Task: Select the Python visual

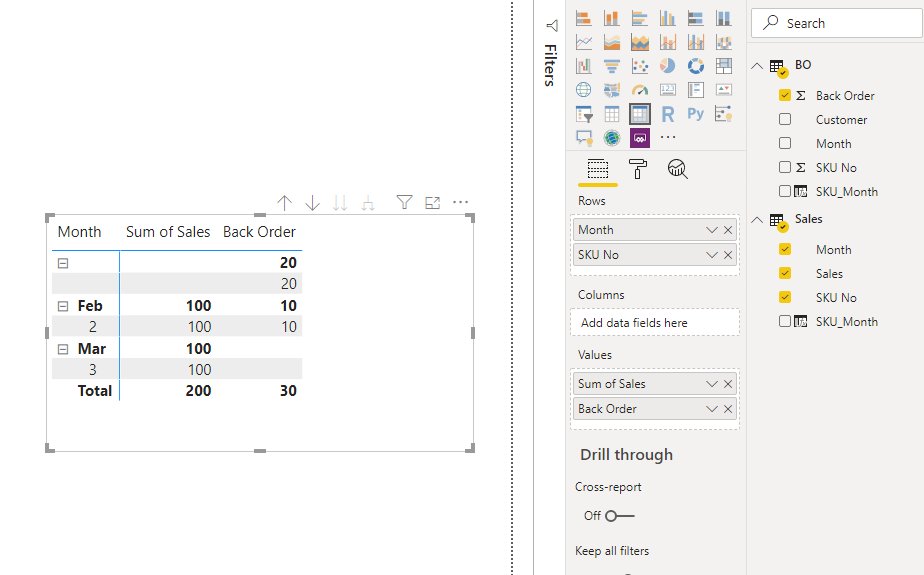Action: click(695, 114)
